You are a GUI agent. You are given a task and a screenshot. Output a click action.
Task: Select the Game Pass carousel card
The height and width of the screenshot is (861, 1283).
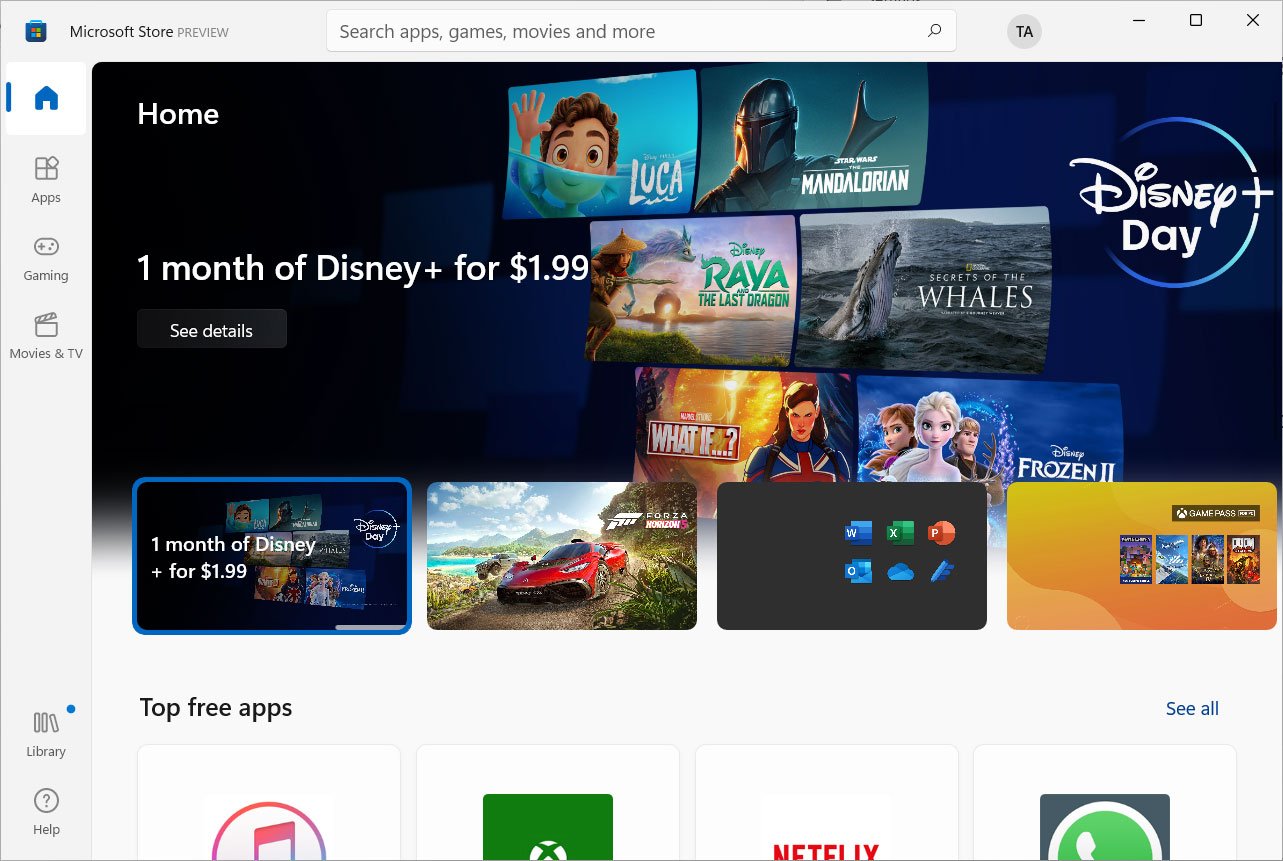[1142, 556]
